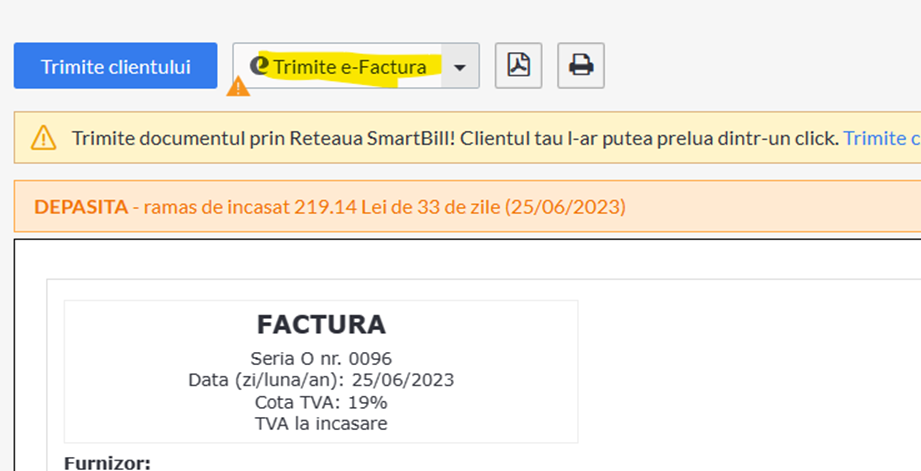Click the DEPASITA status label

(81, 207)
